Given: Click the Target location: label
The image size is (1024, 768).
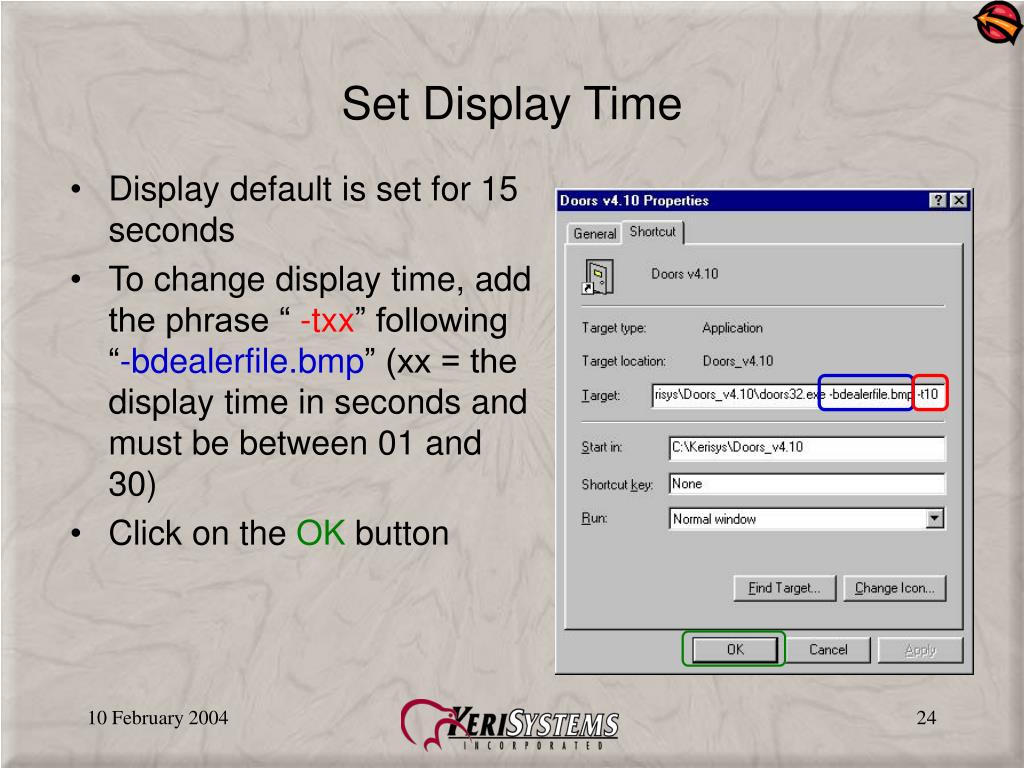Looking at the screenshot, I should (x=624, y=360).
